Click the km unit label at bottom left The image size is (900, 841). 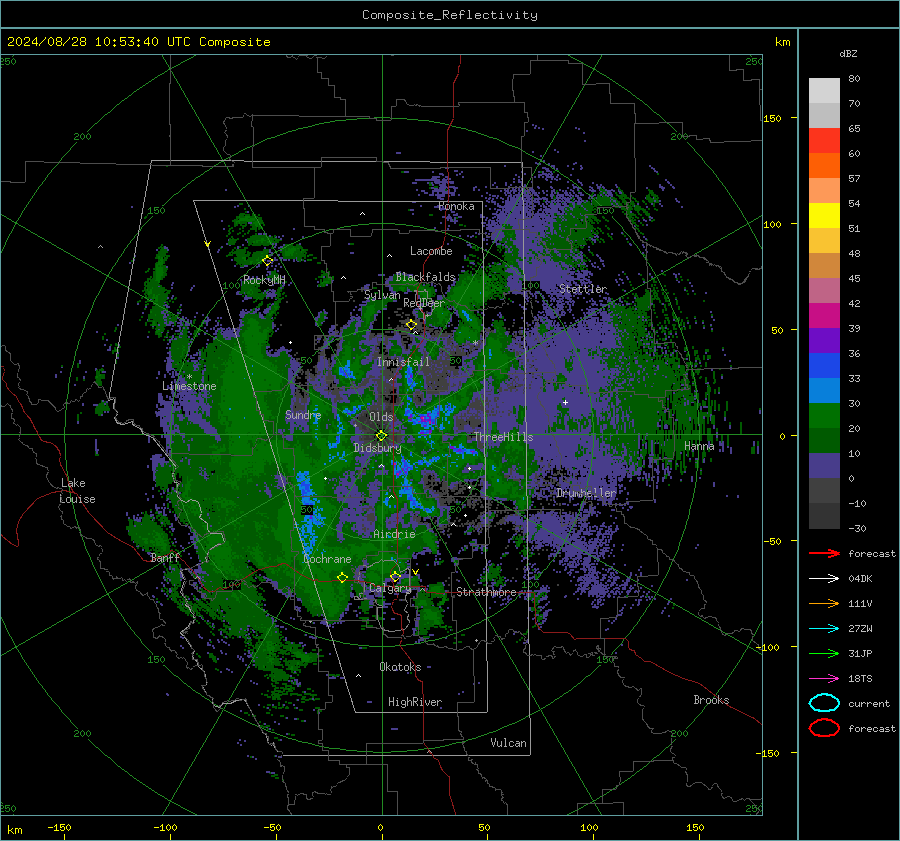(x=14, y=830)
